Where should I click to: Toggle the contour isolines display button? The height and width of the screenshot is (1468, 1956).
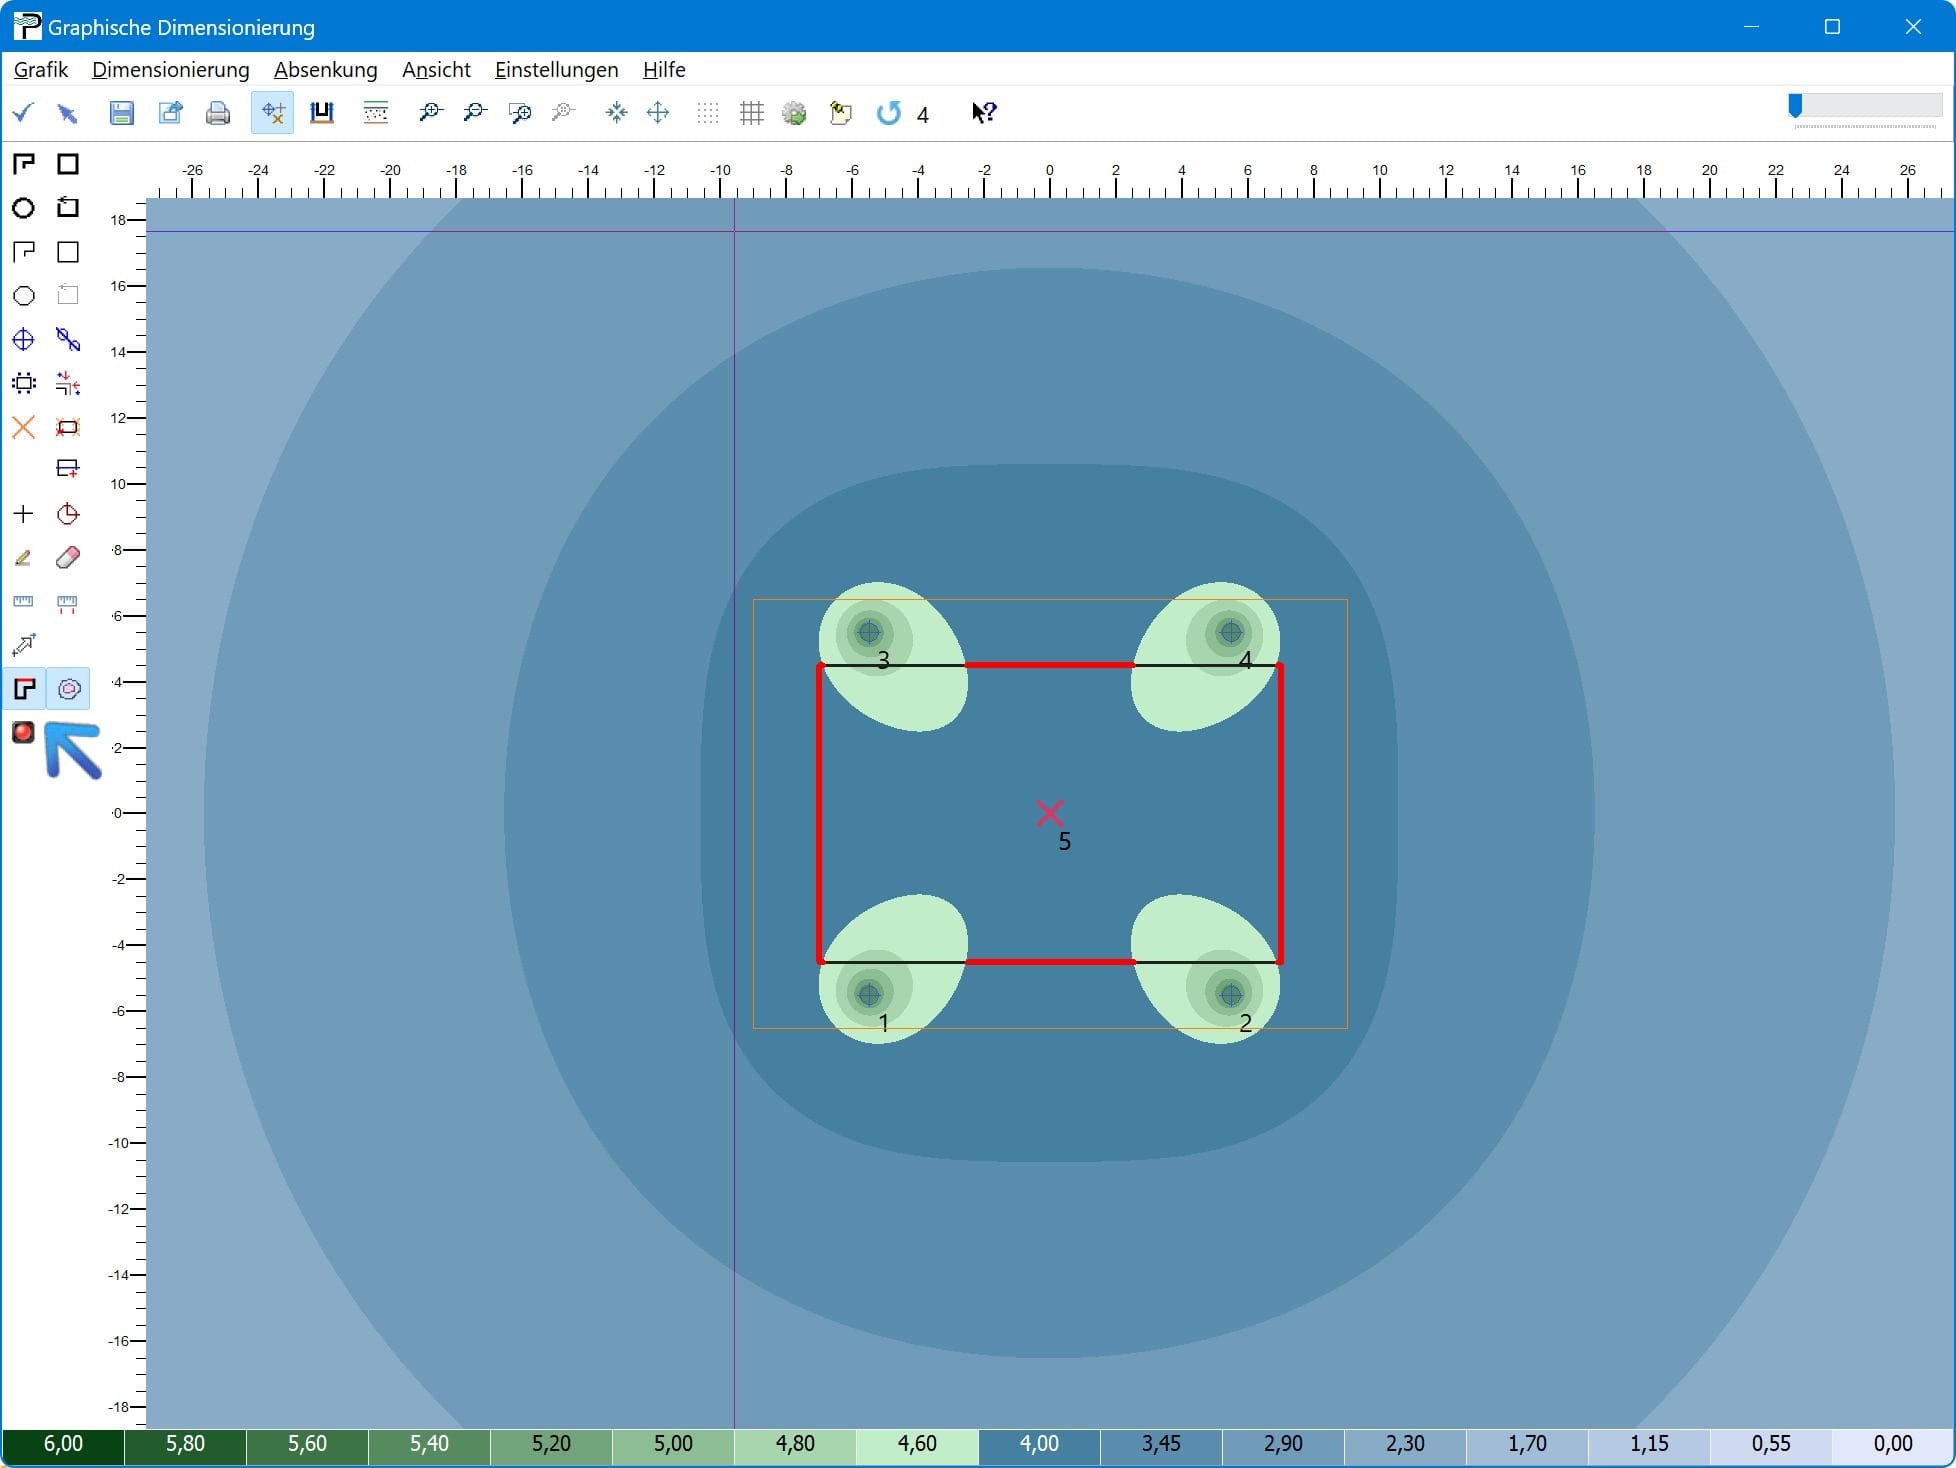tap(68, 689)
